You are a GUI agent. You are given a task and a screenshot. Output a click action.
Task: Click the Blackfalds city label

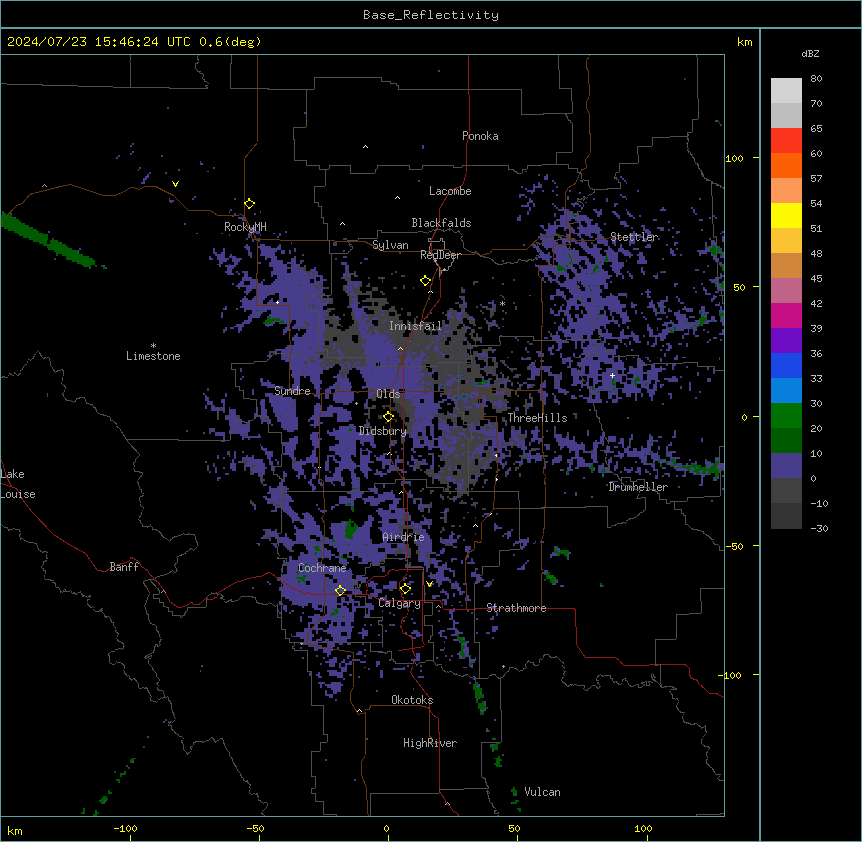[x=441, y=223]
